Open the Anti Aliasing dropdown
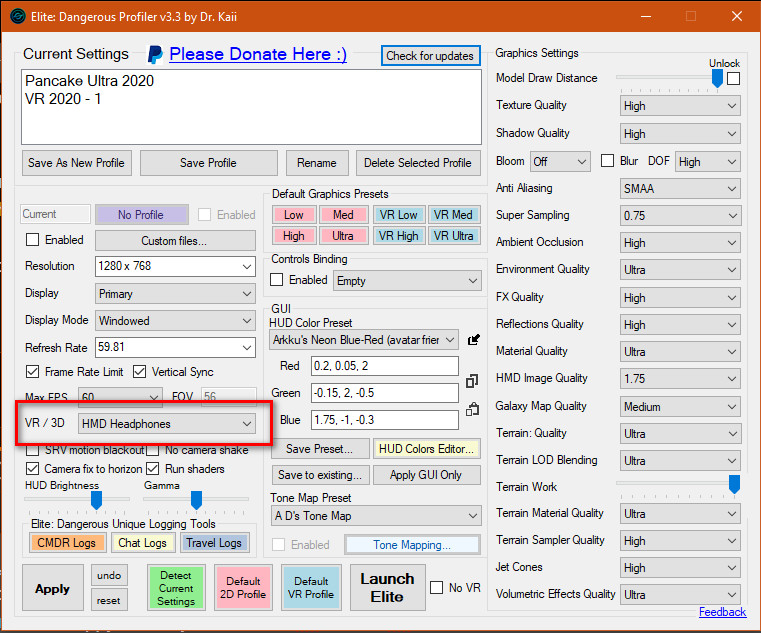Image resolution: width=761 pixels, height=633 pixels. coord(680,188)
